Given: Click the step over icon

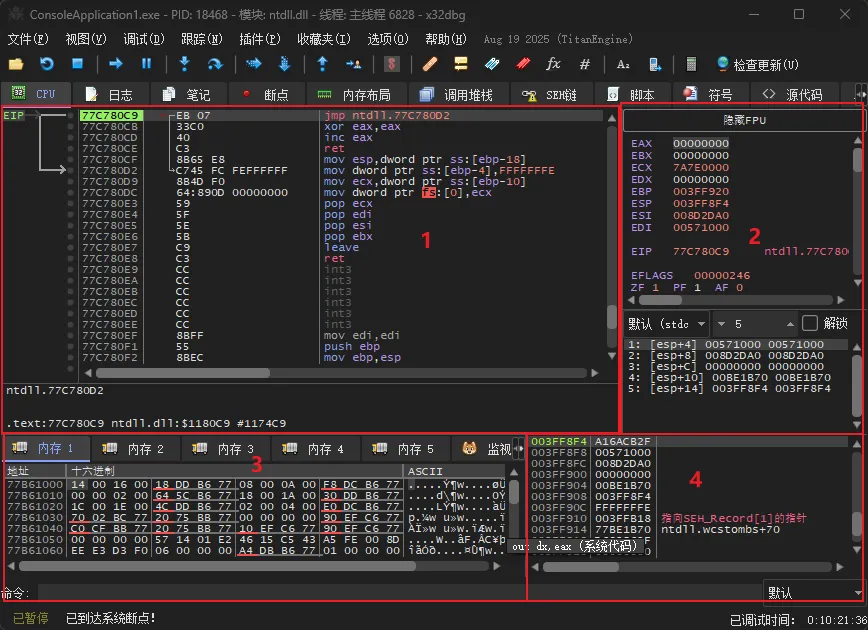Looking at the screenshot, I should [x=215, y=64].
